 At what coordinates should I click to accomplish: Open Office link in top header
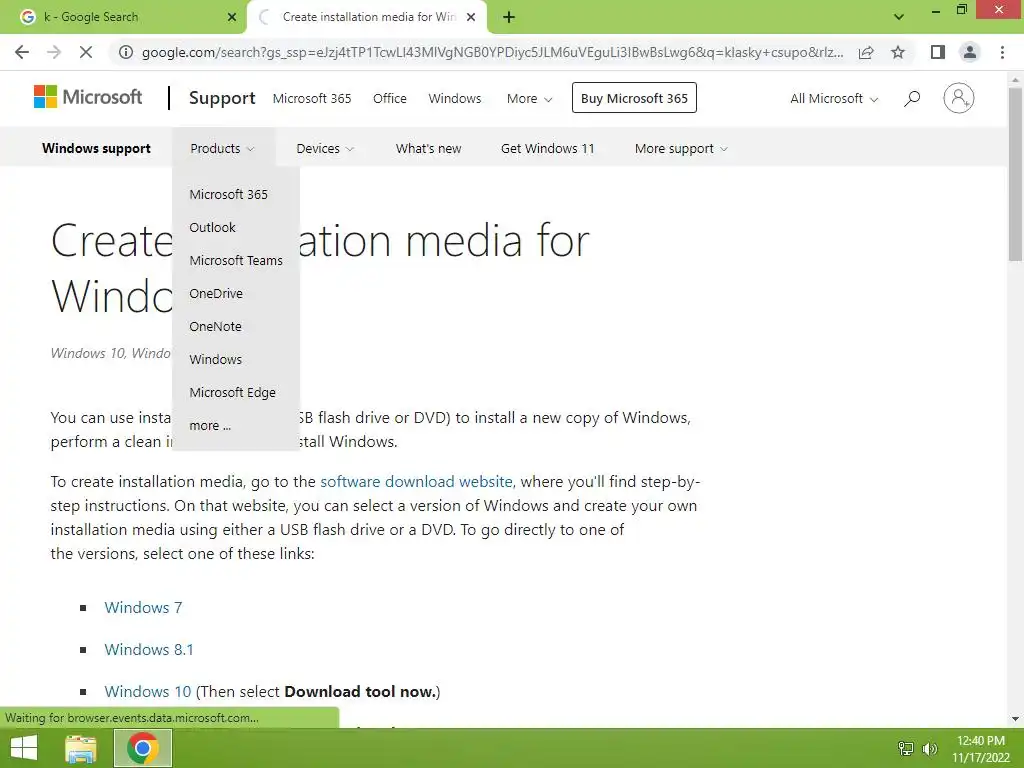coord(390,98)
